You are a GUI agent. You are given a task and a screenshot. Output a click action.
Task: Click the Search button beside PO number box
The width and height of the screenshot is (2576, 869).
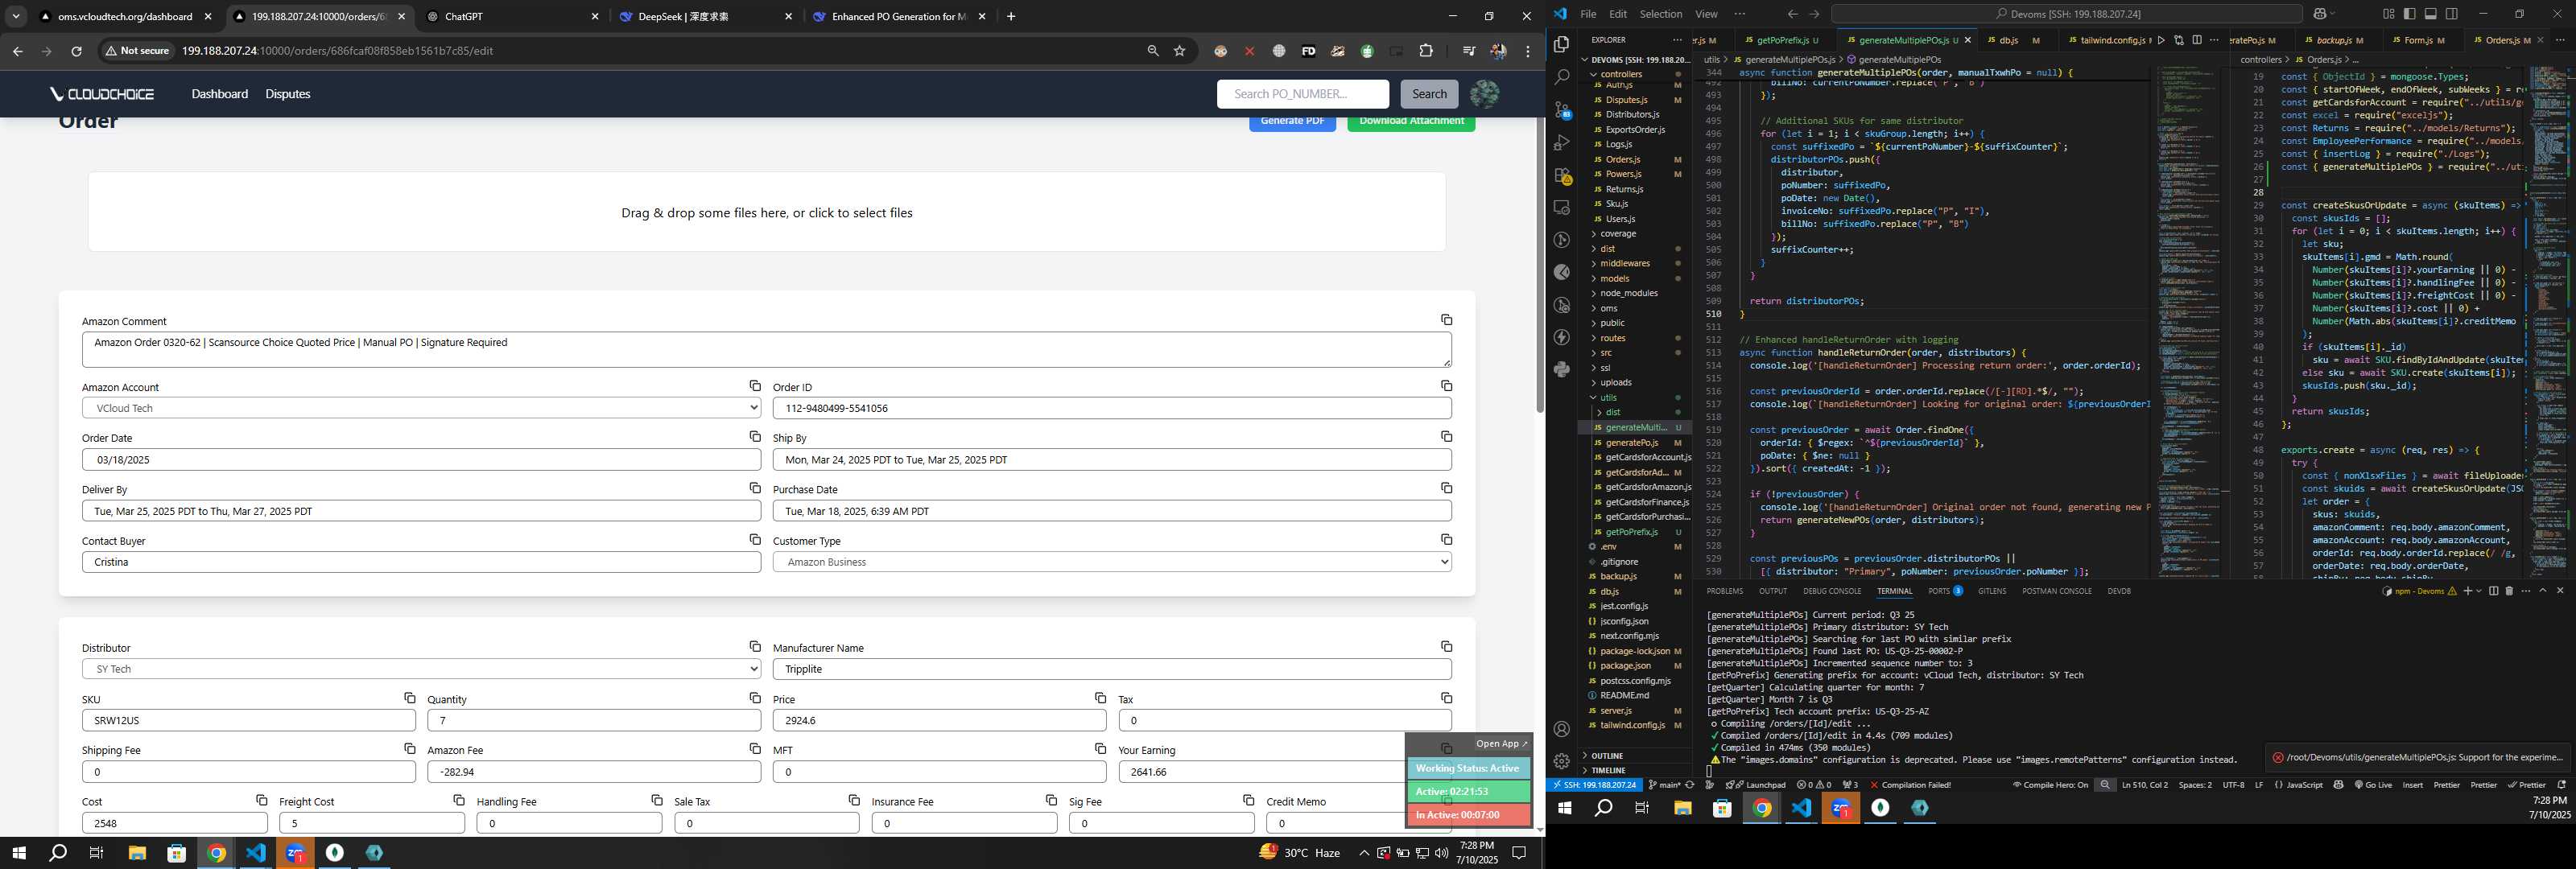click(1429, 94)
